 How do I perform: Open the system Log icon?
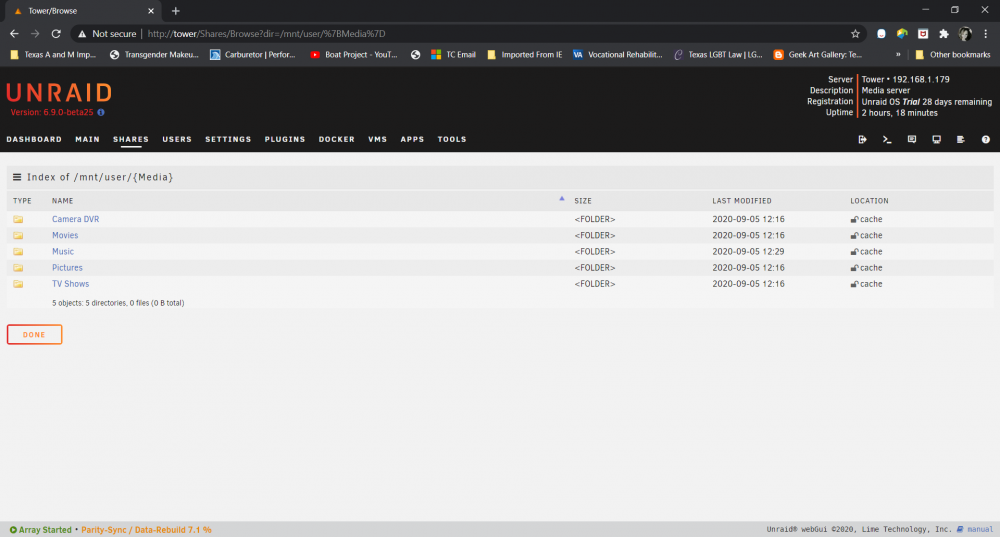pos(960,139)
